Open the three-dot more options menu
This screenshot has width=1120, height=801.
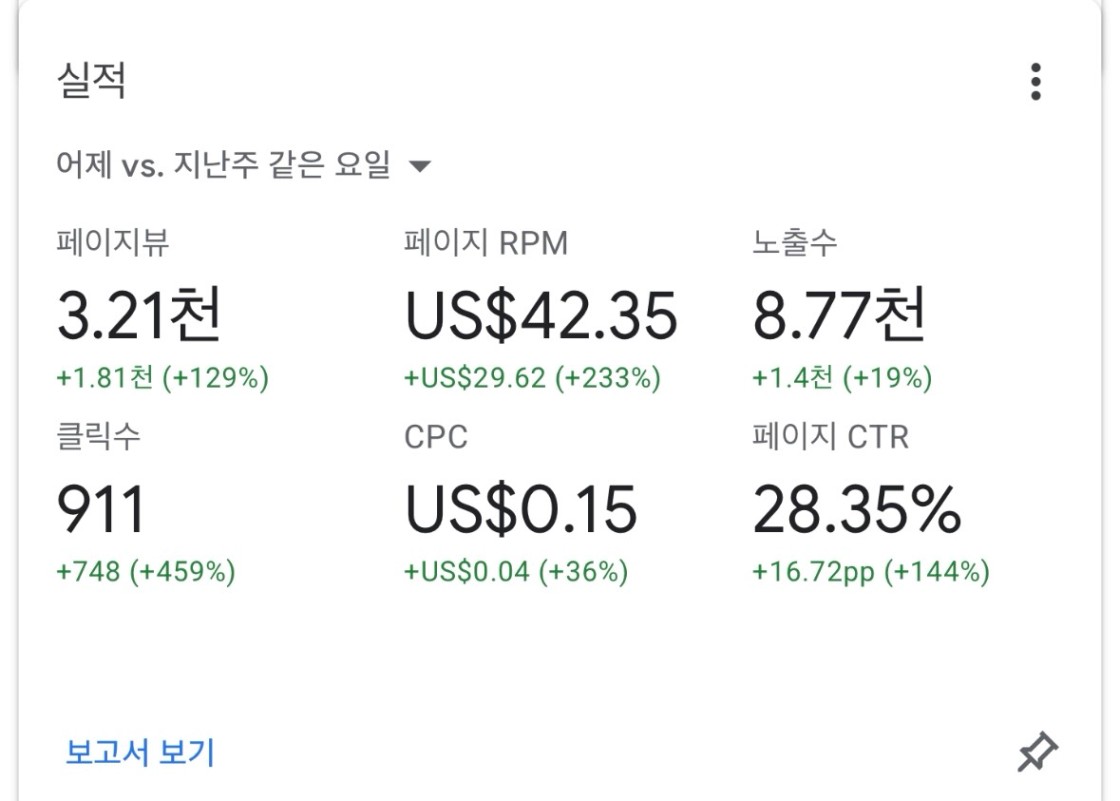click(x=1036, y=82)
